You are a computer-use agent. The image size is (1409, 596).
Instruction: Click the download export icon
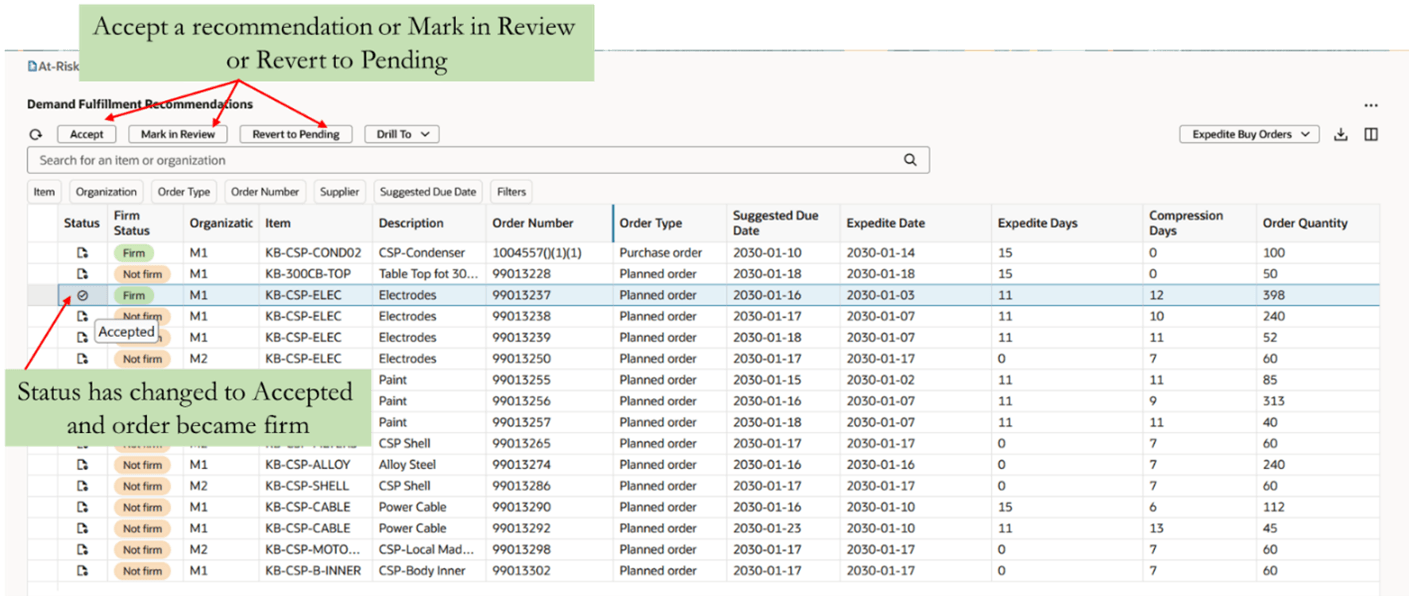[1341, 134]
